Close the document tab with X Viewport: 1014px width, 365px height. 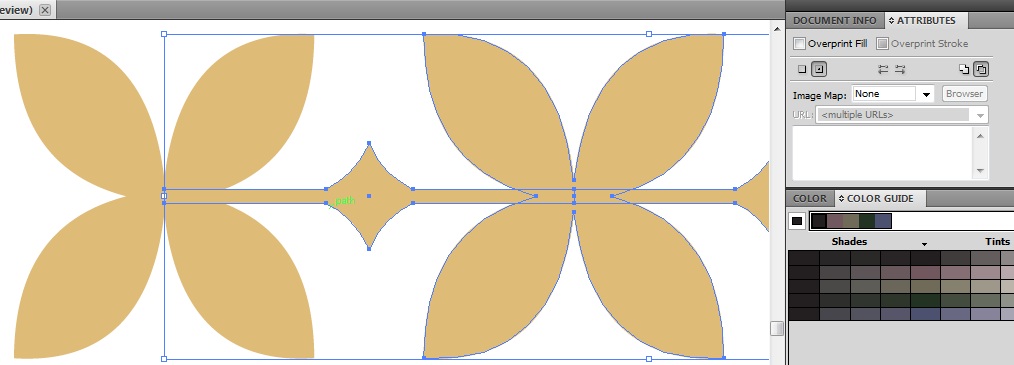click(45, 10)
